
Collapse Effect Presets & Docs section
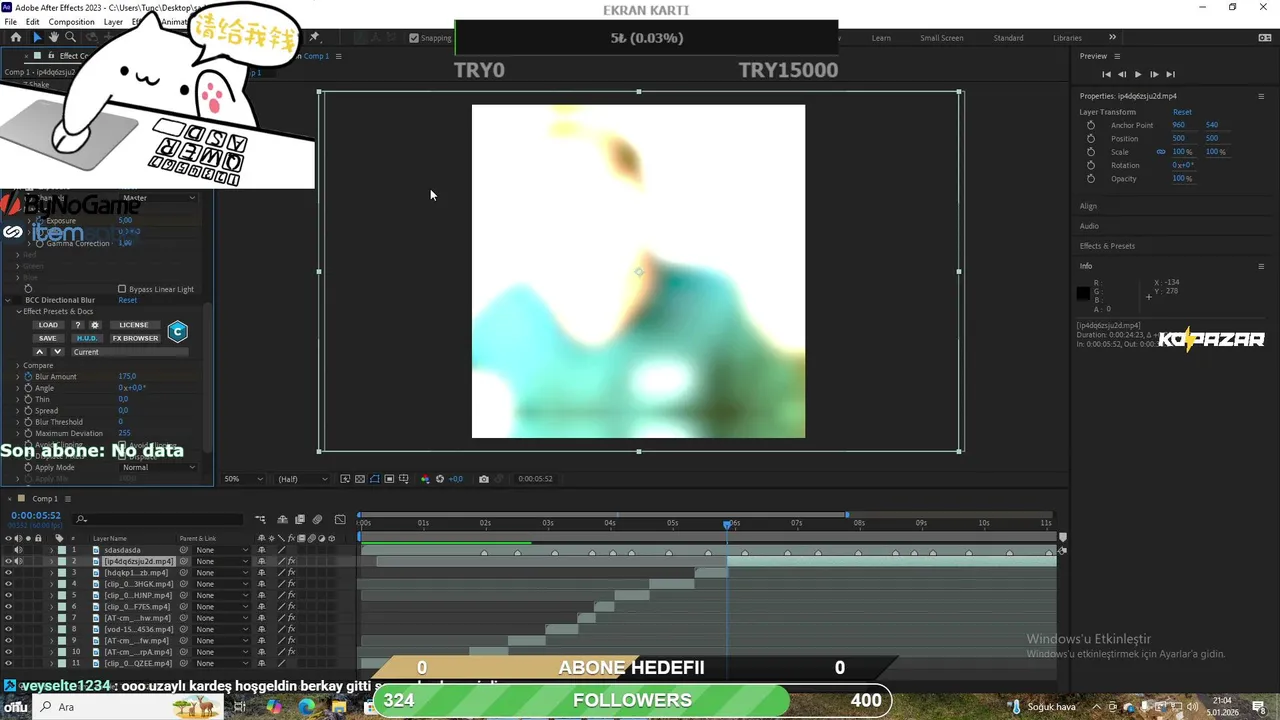[x=18, y=311]
